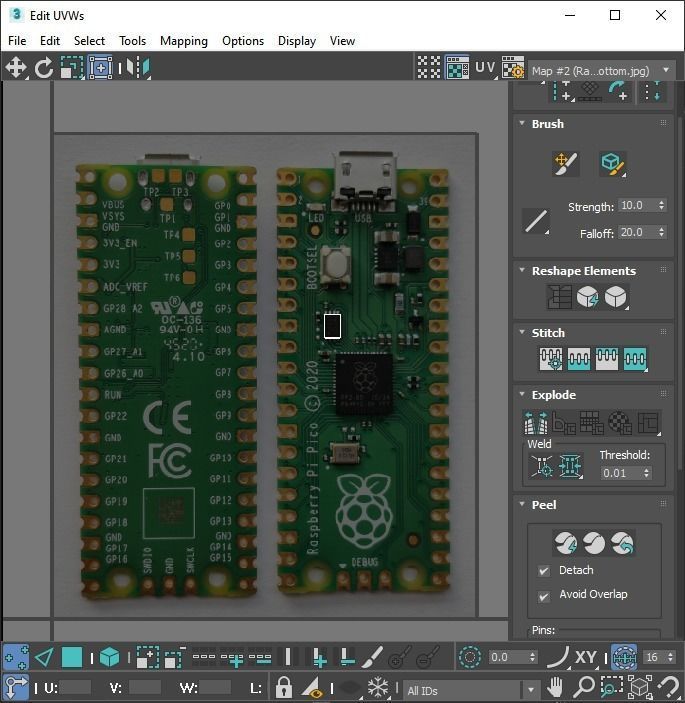Open the File menu
The image size is (685, 703).
click(x=17, y=41)
